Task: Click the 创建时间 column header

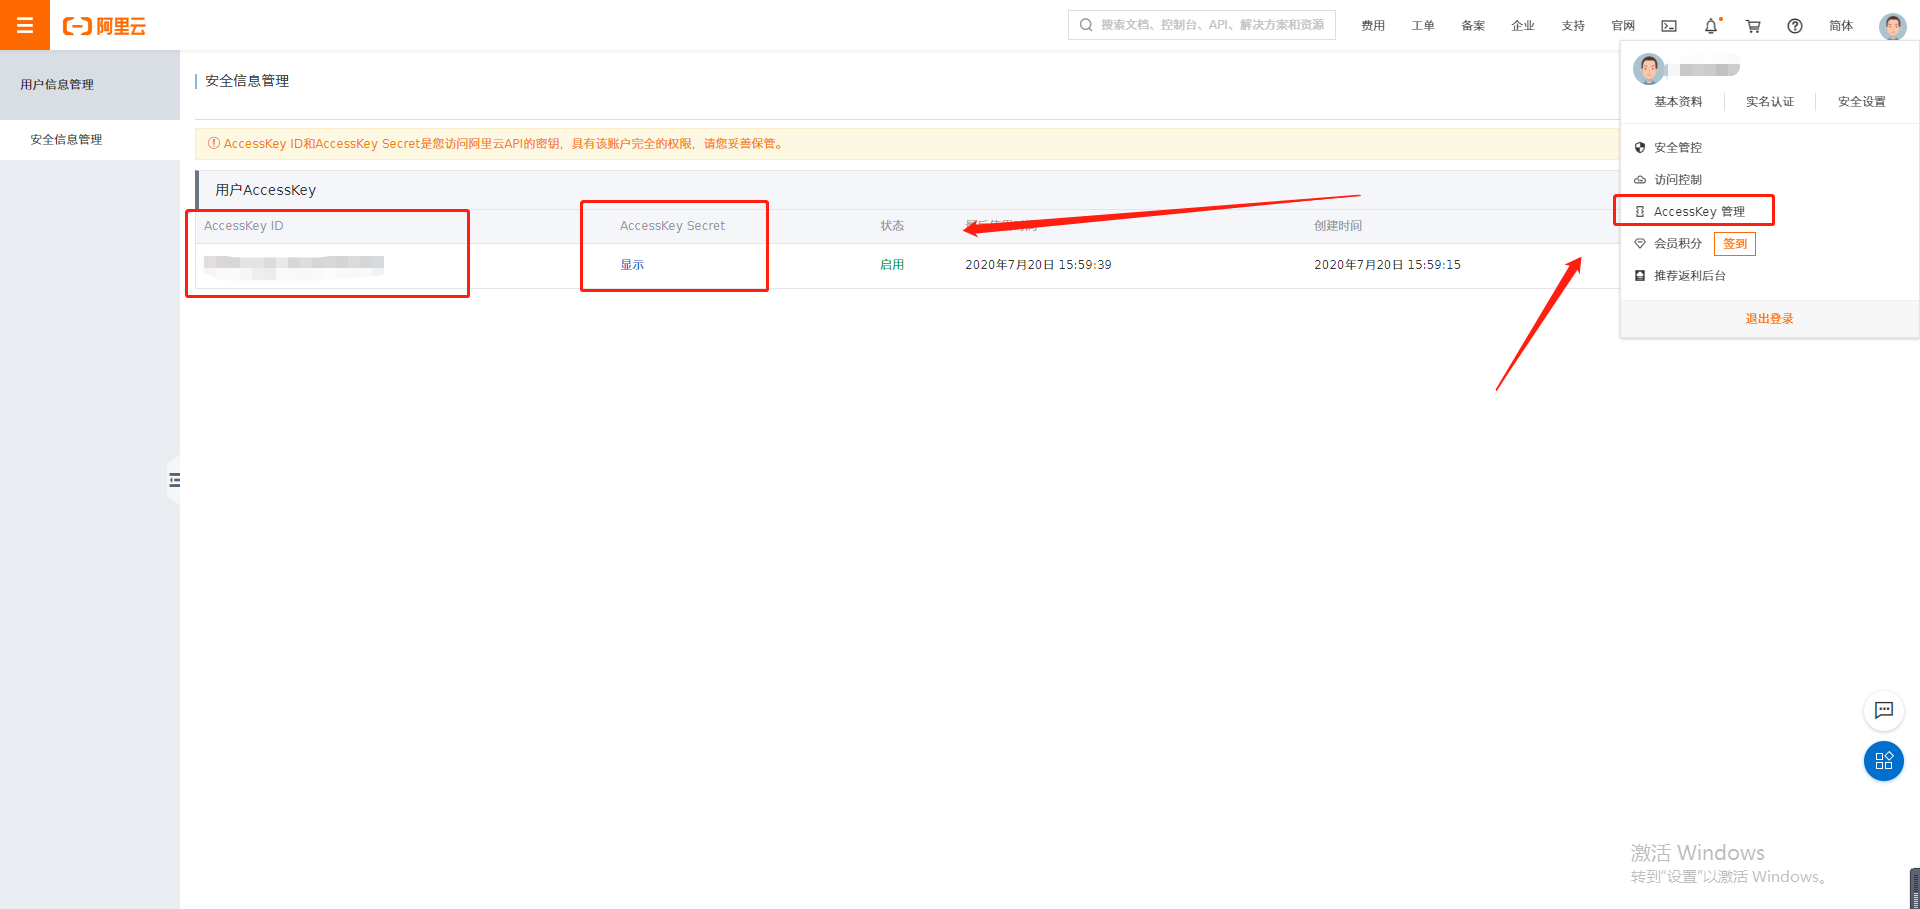Action: 1338,226
